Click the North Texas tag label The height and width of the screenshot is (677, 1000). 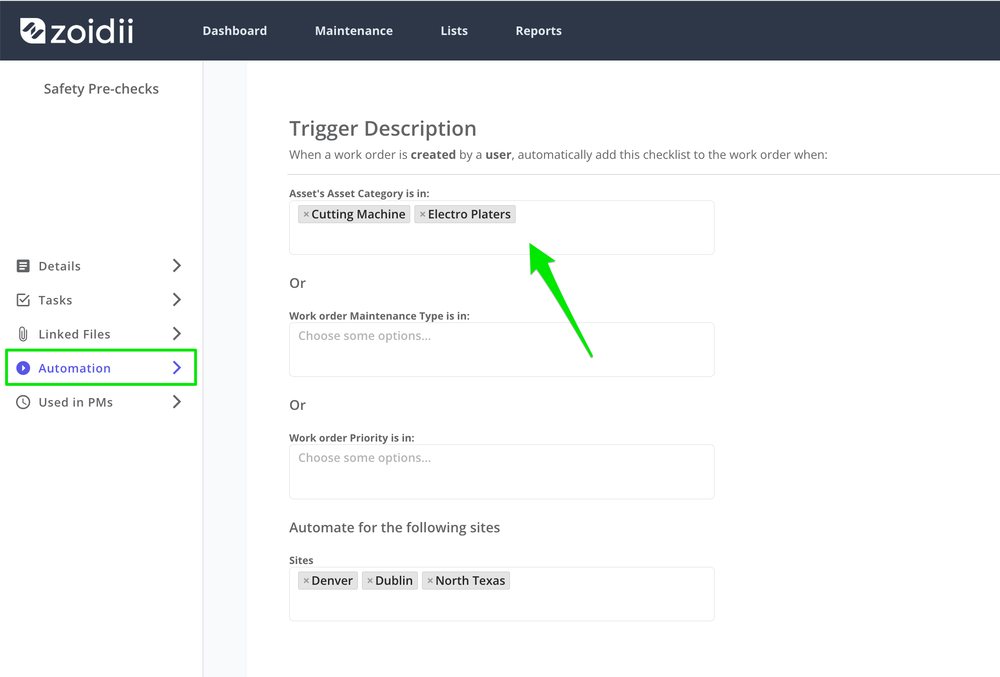[470, 581]
